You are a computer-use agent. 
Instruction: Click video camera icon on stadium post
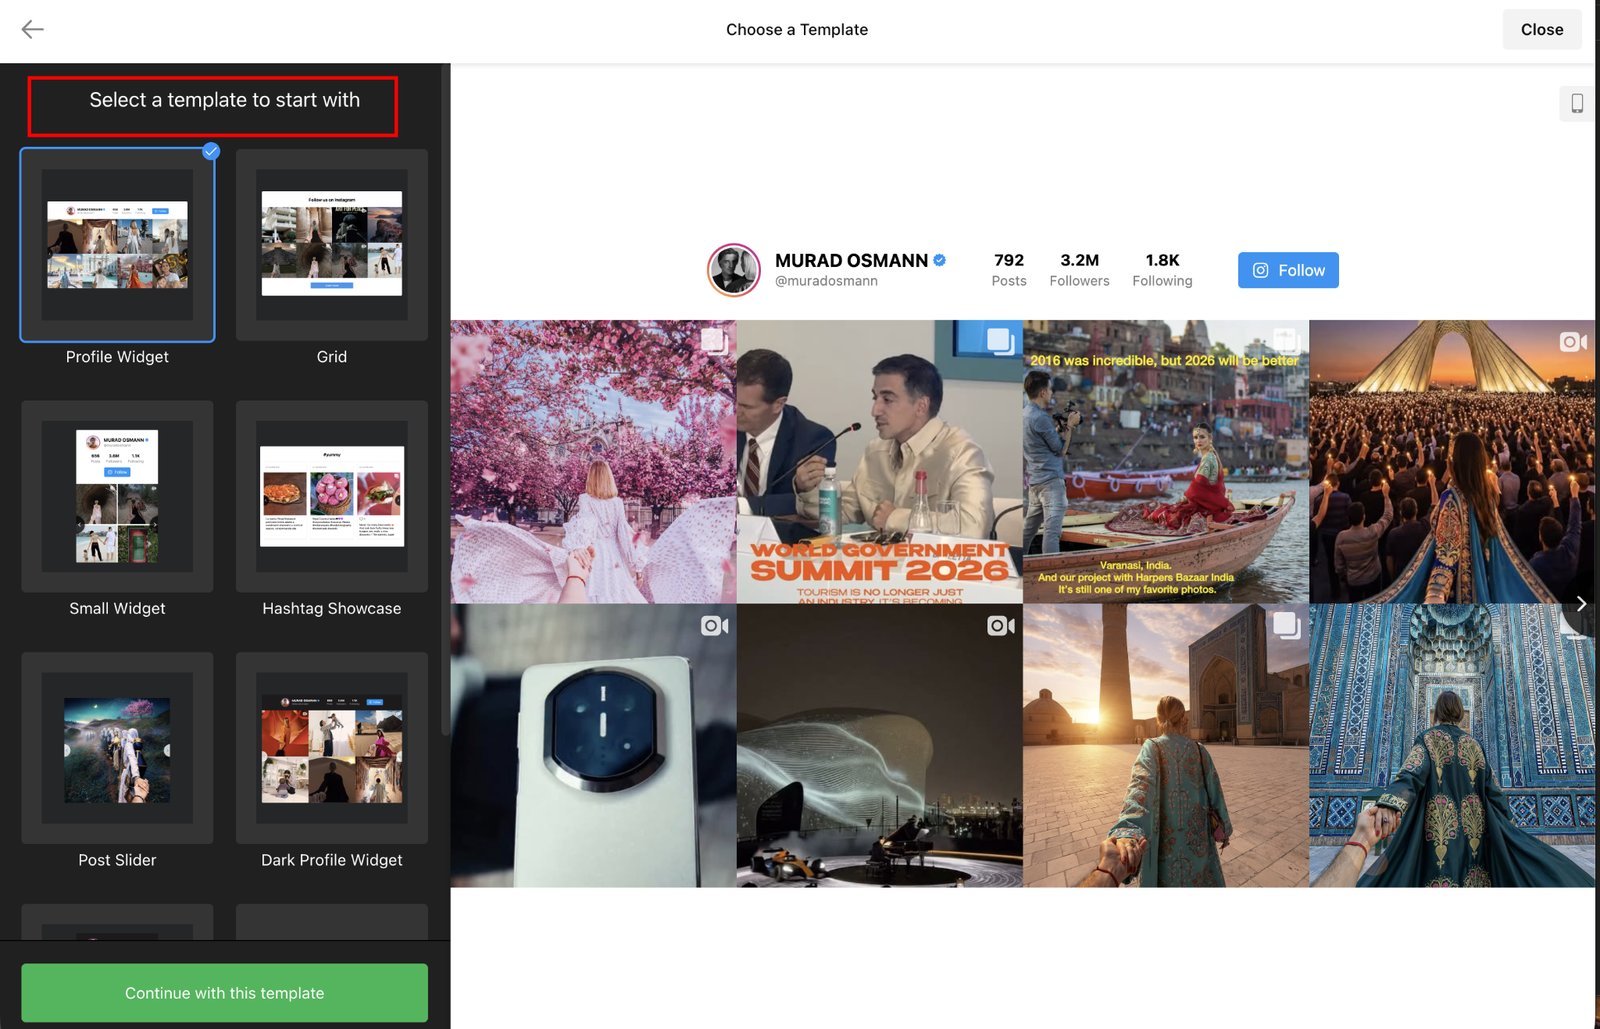(x=1000, y=626)
